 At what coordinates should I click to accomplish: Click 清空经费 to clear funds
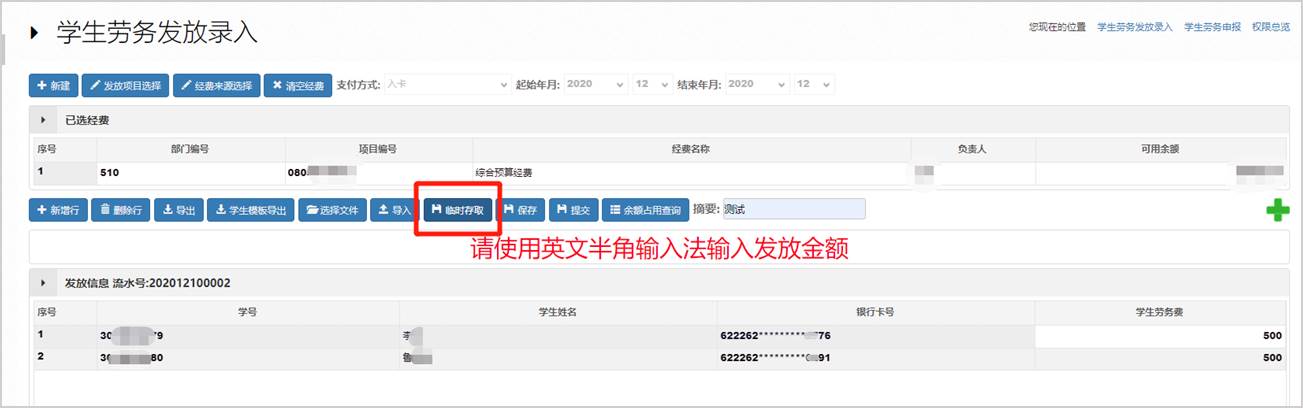tap(297, 86)
